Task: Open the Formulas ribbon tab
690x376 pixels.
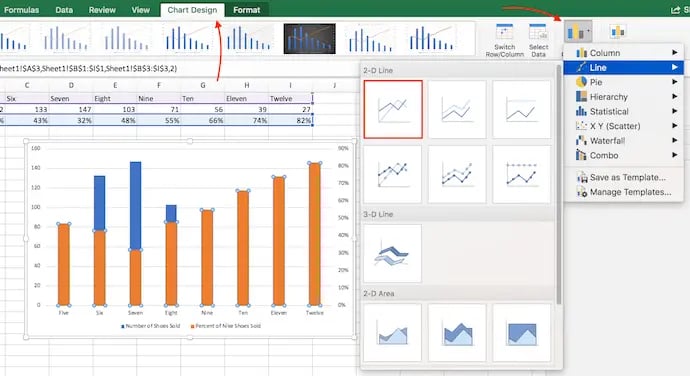Action: 21,10
